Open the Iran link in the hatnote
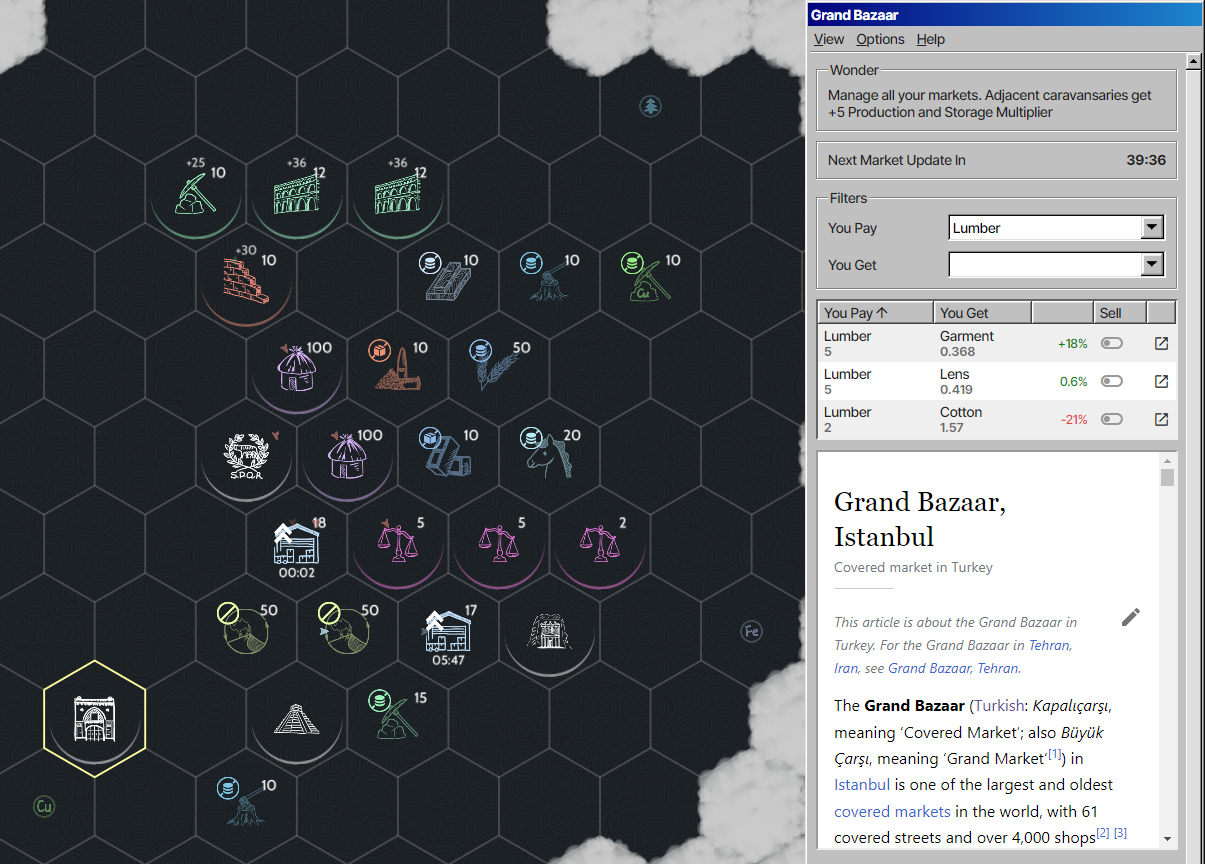This screenshot has width=1205, height=864. click(847, 668)
